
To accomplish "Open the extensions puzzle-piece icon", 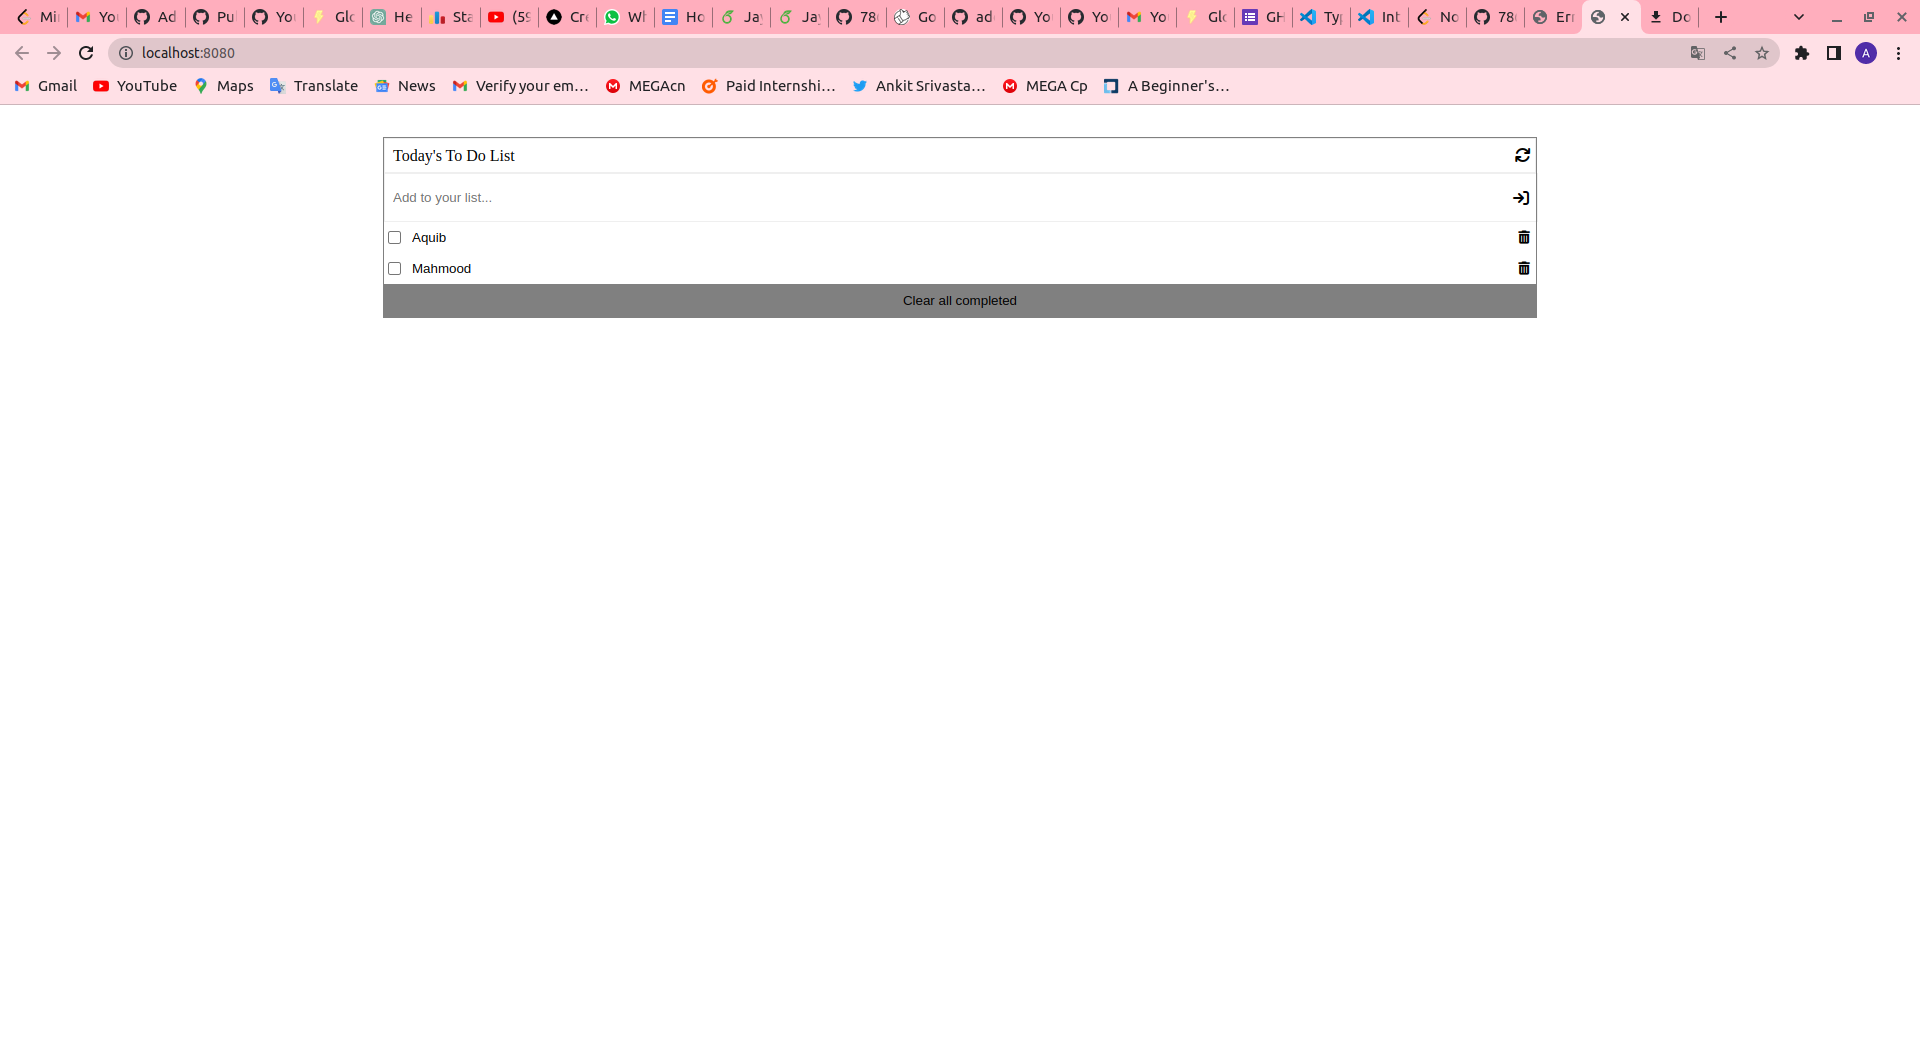I will click(1803, 53).
